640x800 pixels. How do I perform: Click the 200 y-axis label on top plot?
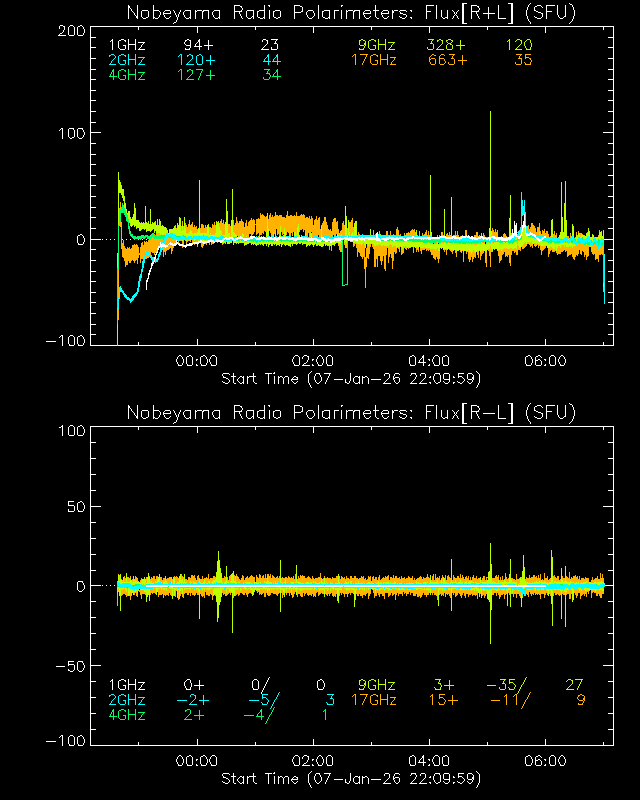tap(68, 32)
